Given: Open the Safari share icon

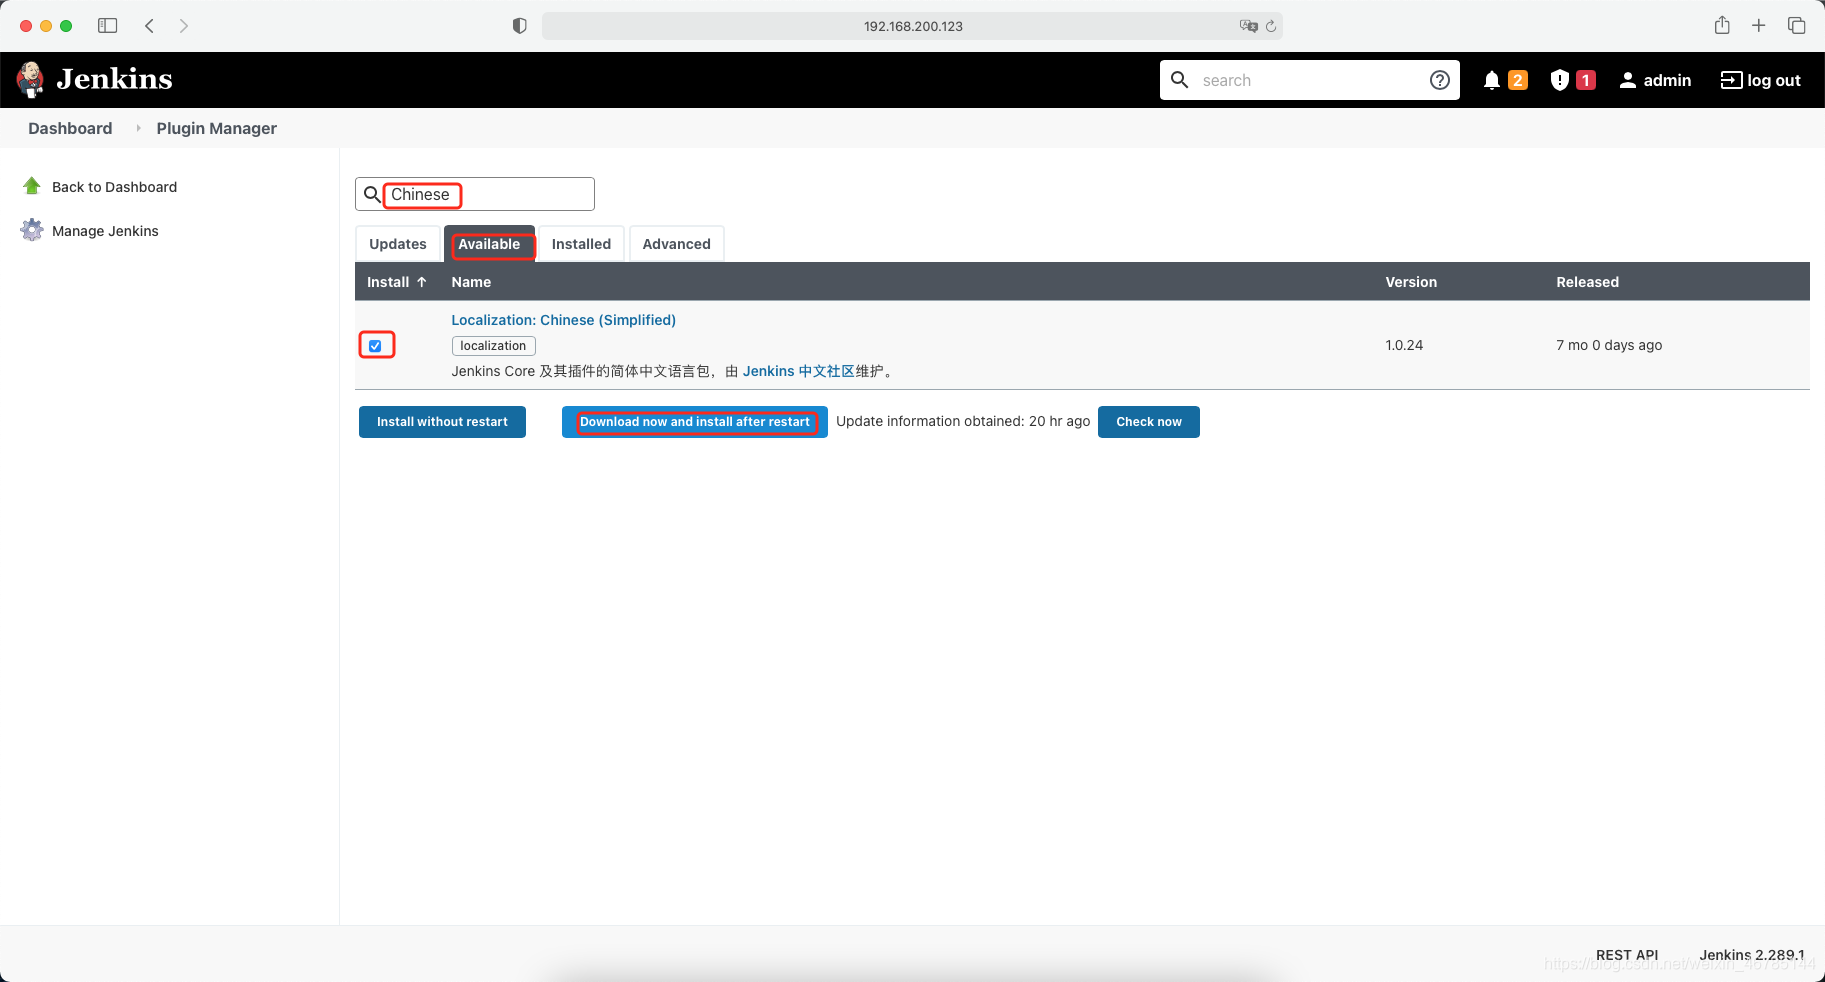Looking at the screenshot, I should click(x=1722, y=25).
